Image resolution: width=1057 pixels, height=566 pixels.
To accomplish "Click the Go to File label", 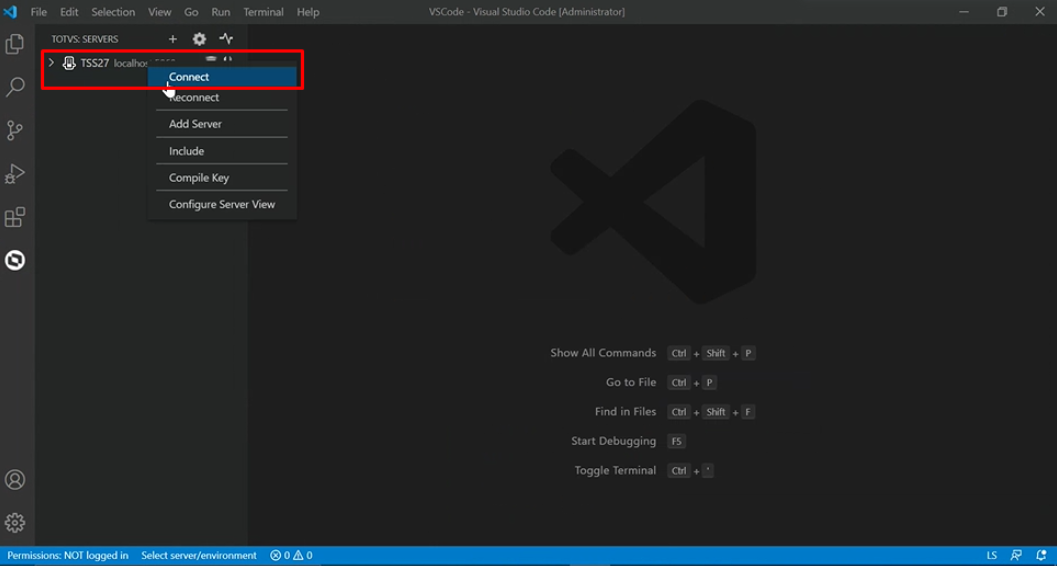I will [631, 382].
